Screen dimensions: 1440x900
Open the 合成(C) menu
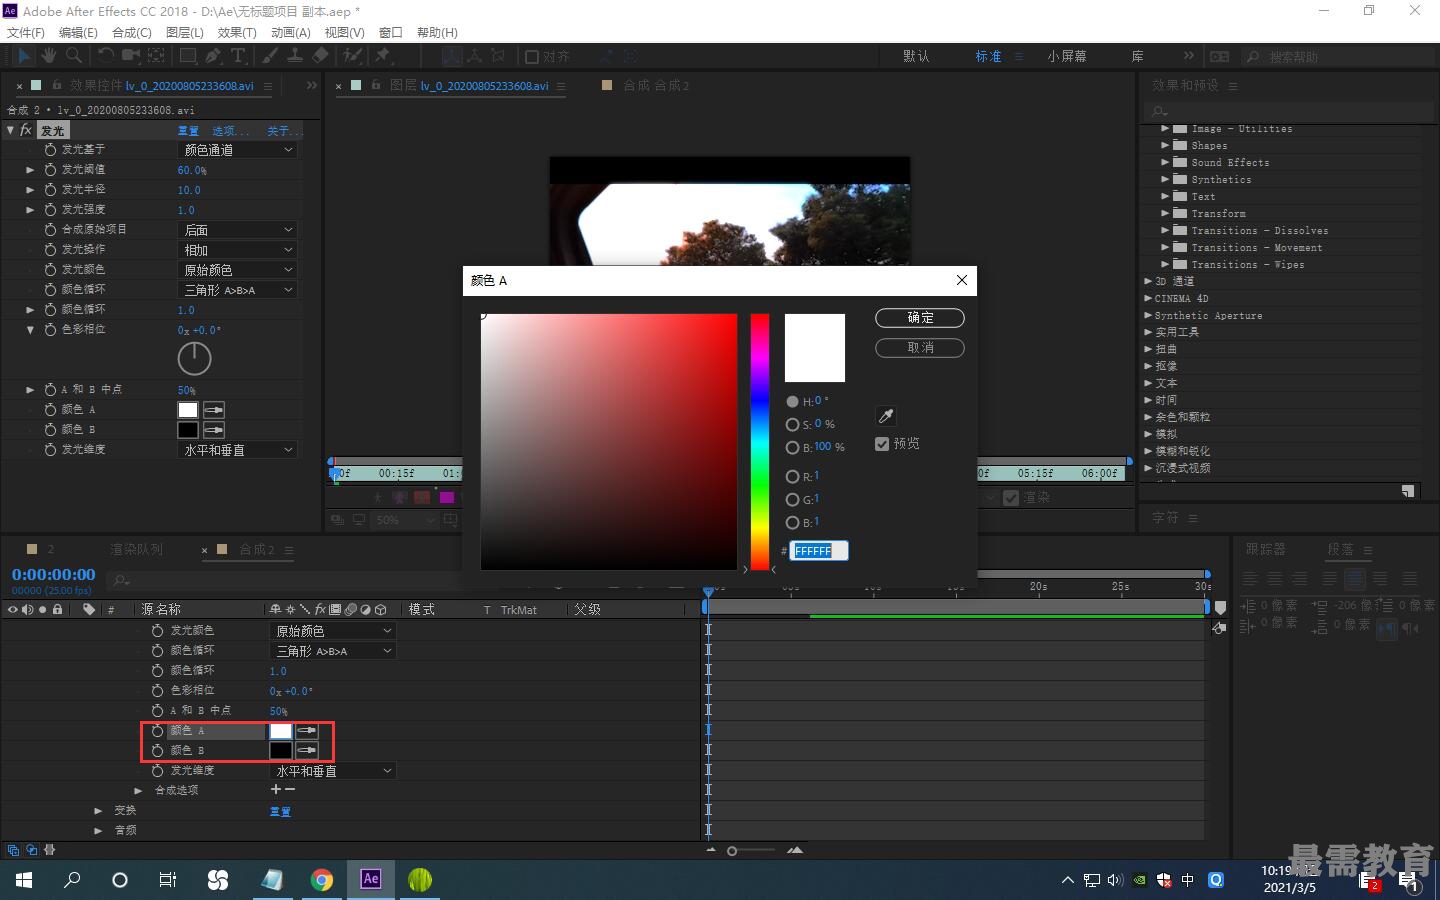[x=132, y=32]
